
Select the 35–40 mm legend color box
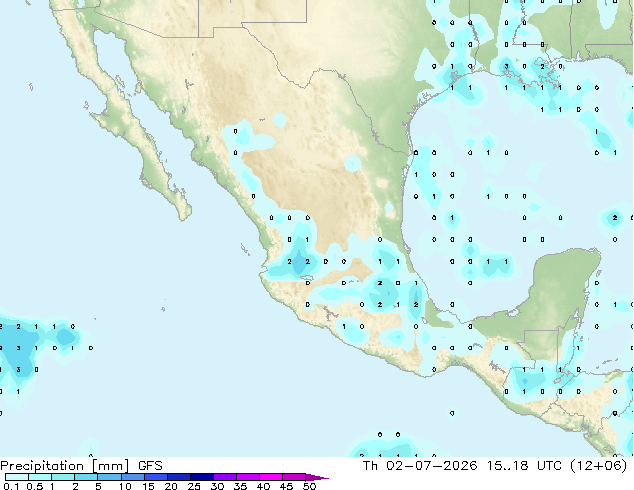247,477
